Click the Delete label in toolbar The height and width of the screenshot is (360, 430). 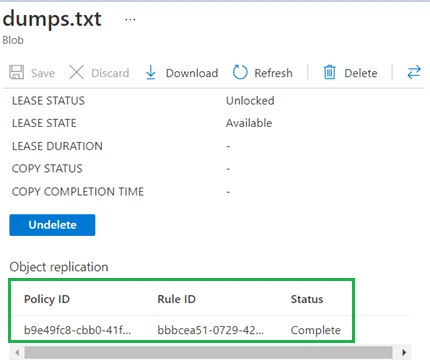point(361,73)
